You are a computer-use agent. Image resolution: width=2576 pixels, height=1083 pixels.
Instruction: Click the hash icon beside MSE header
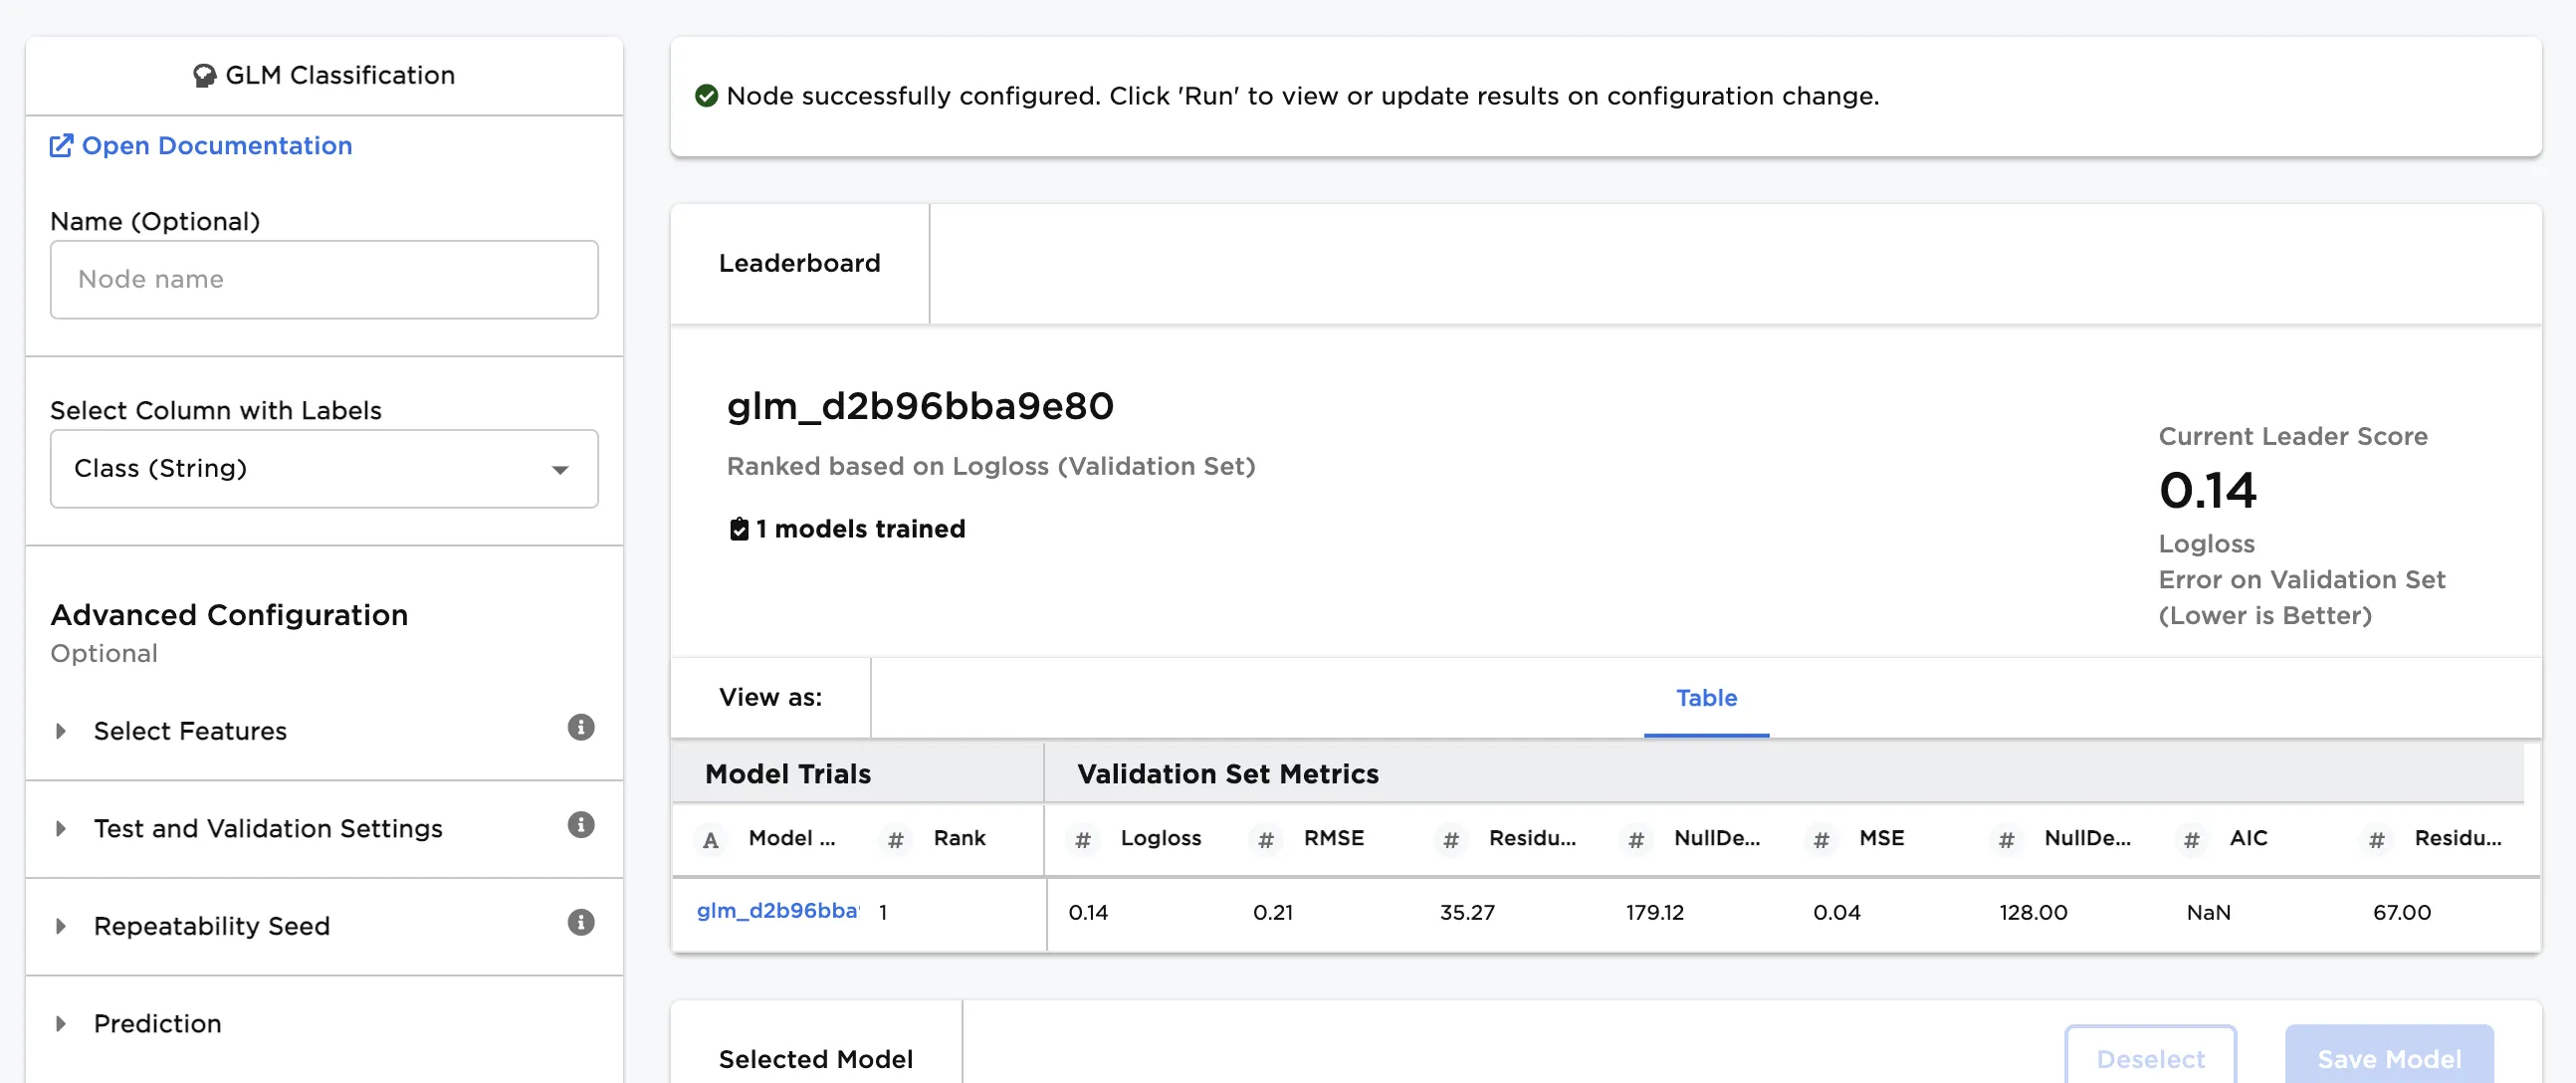pyautogui.click(x=1821, y=840)
